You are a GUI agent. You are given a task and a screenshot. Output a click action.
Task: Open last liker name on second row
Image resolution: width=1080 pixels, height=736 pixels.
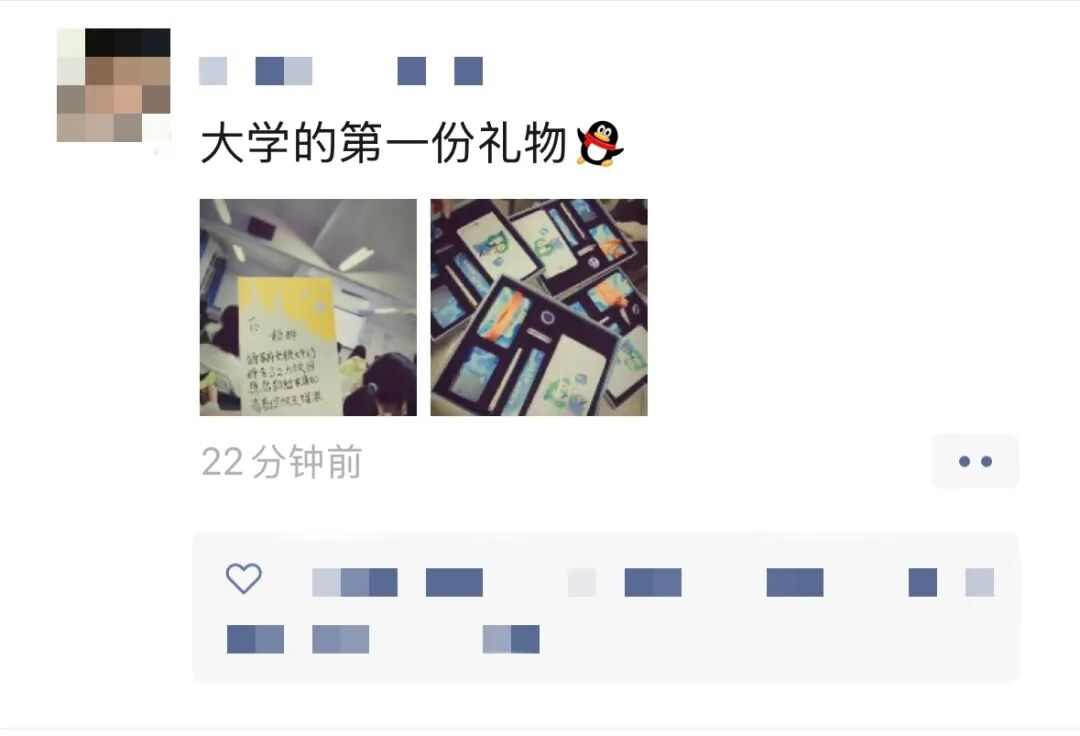pyautogui.click(x=511, y=639)
